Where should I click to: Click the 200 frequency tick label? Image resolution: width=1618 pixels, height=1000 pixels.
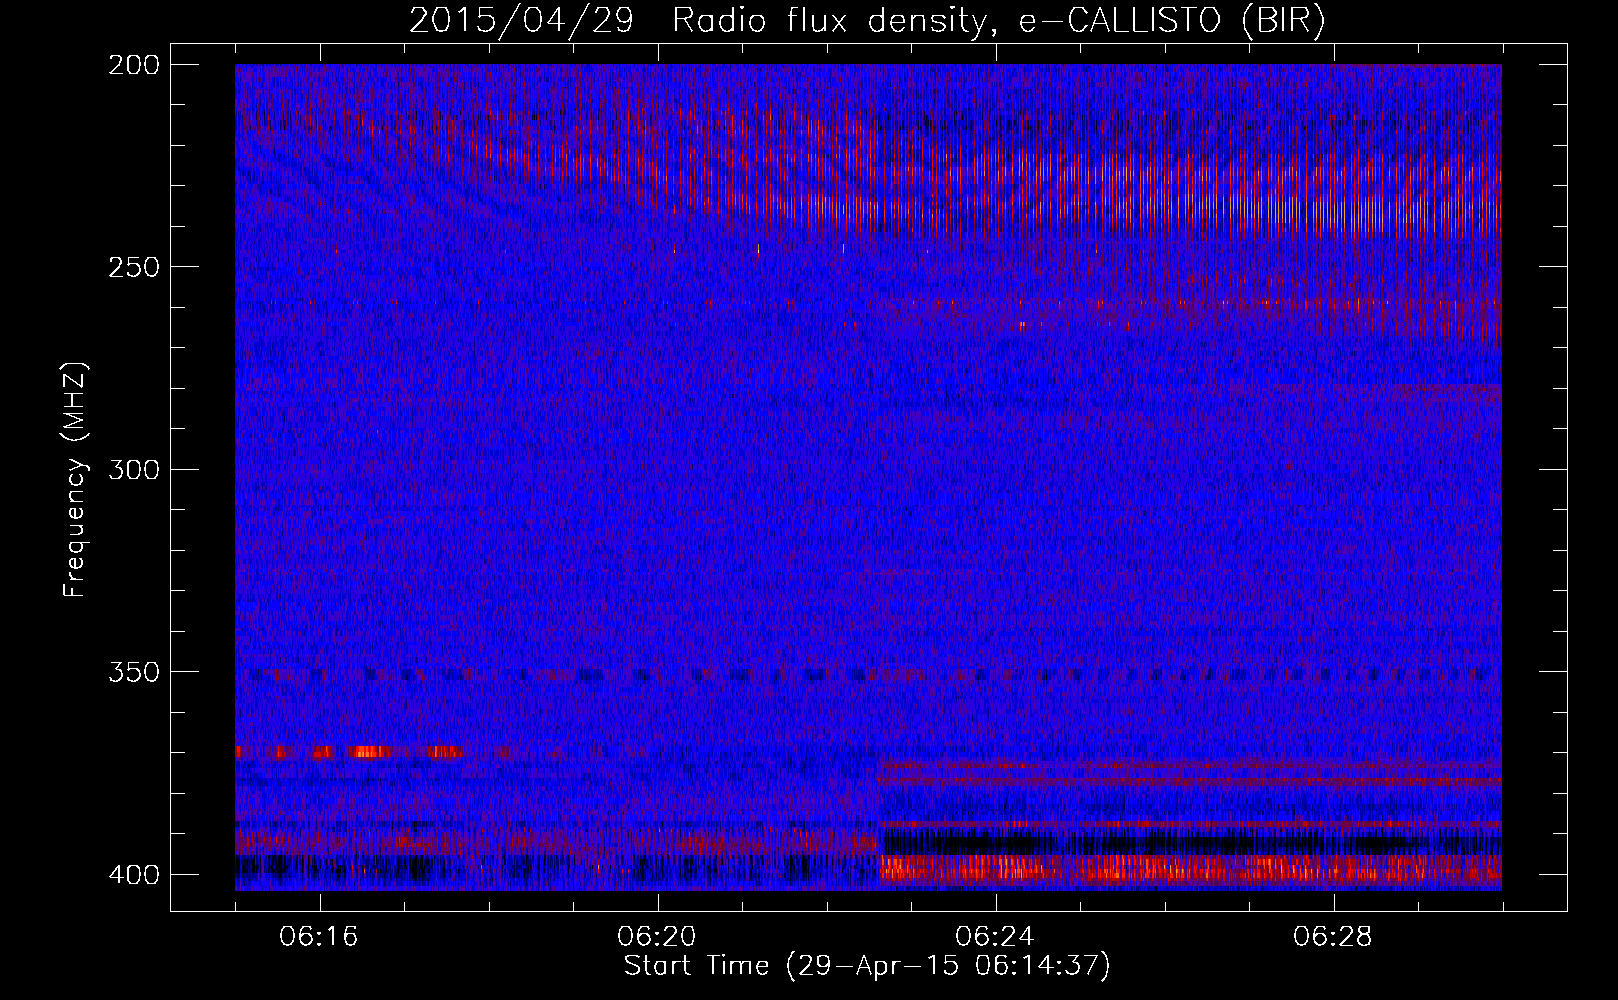[x=134, y=65]
